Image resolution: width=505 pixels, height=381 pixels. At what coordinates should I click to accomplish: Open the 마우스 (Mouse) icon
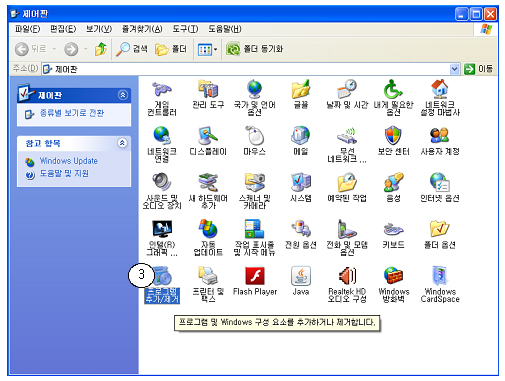[254, 136]
